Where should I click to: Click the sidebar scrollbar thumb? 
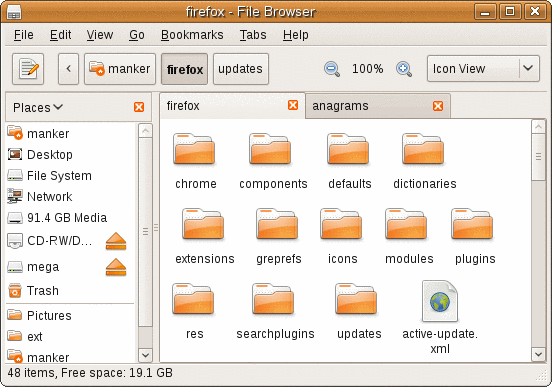click(x=145, y=232)
